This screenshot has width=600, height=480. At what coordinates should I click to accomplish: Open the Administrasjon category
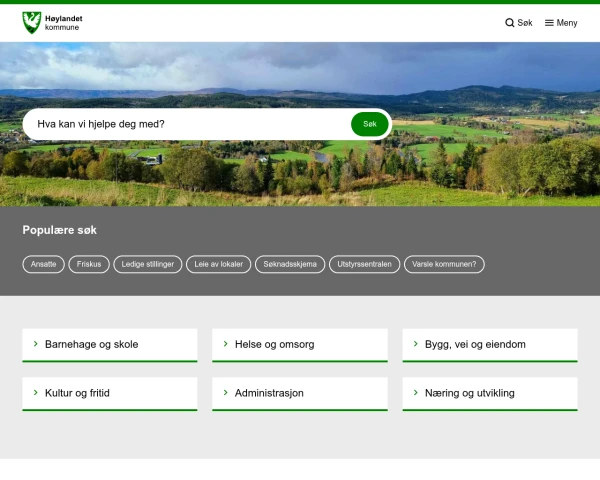pyautogui.click(x=300, y=394)
